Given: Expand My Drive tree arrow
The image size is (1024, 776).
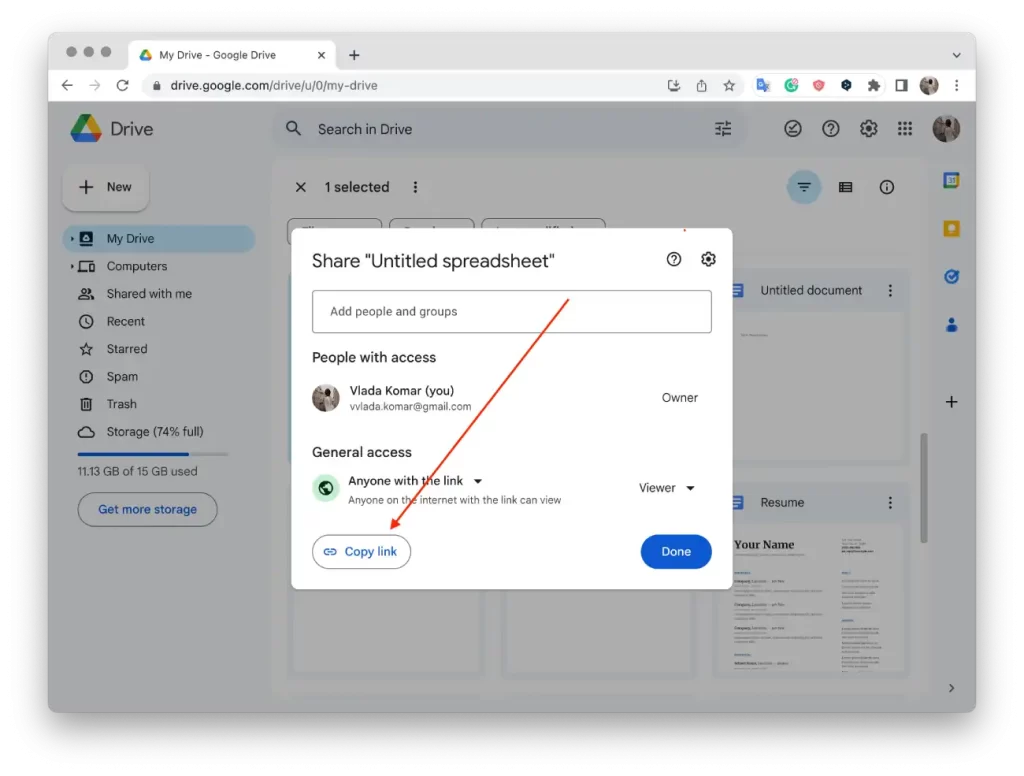Looking at the screenshot, I should (72, 239).
